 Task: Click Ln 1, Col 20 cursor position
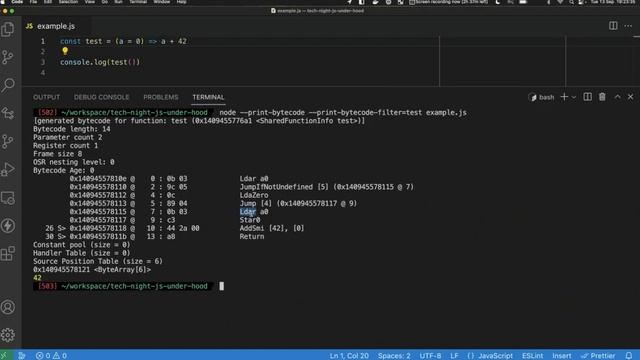click(349, 356)
